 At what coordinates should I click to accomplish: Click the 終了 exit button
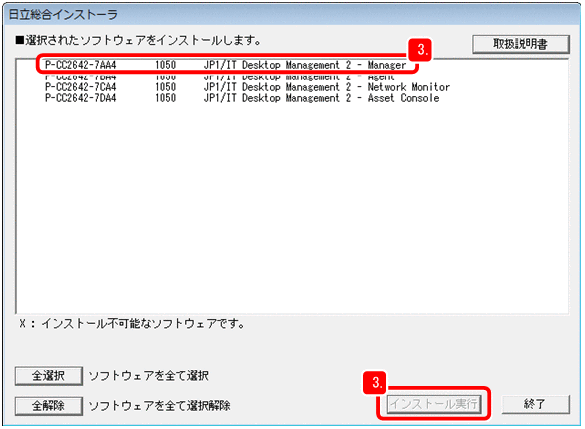coord(535,404)
